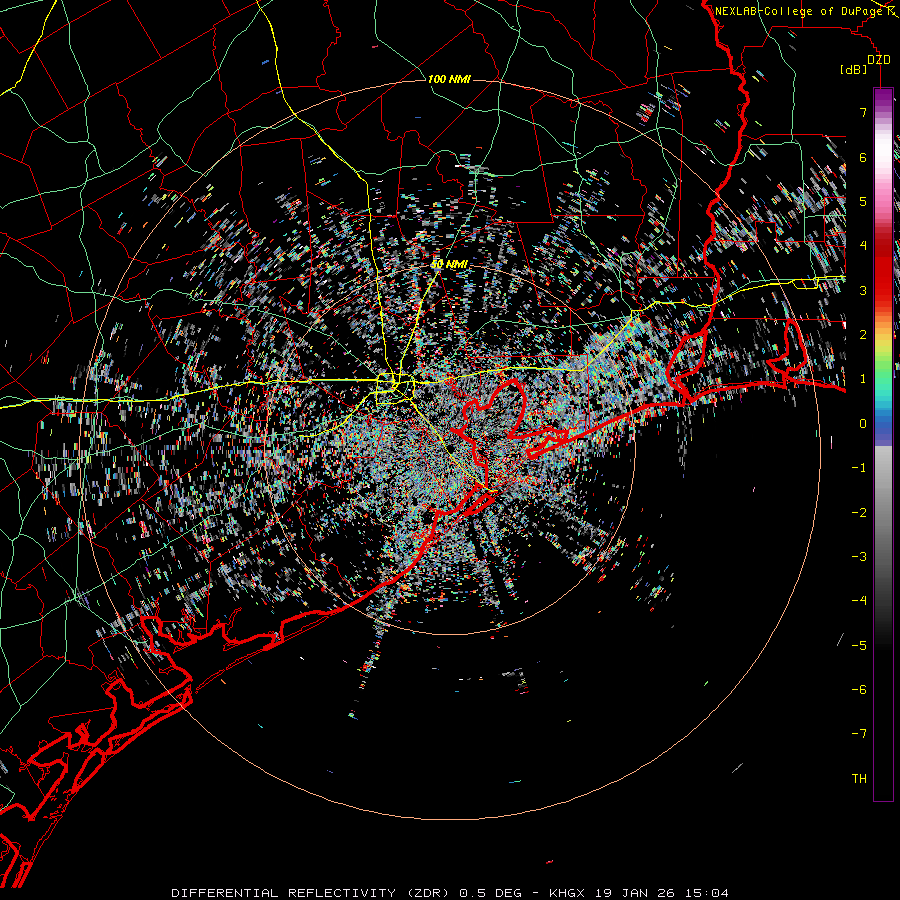Click the 2 value on the legend

pos(863,335)
